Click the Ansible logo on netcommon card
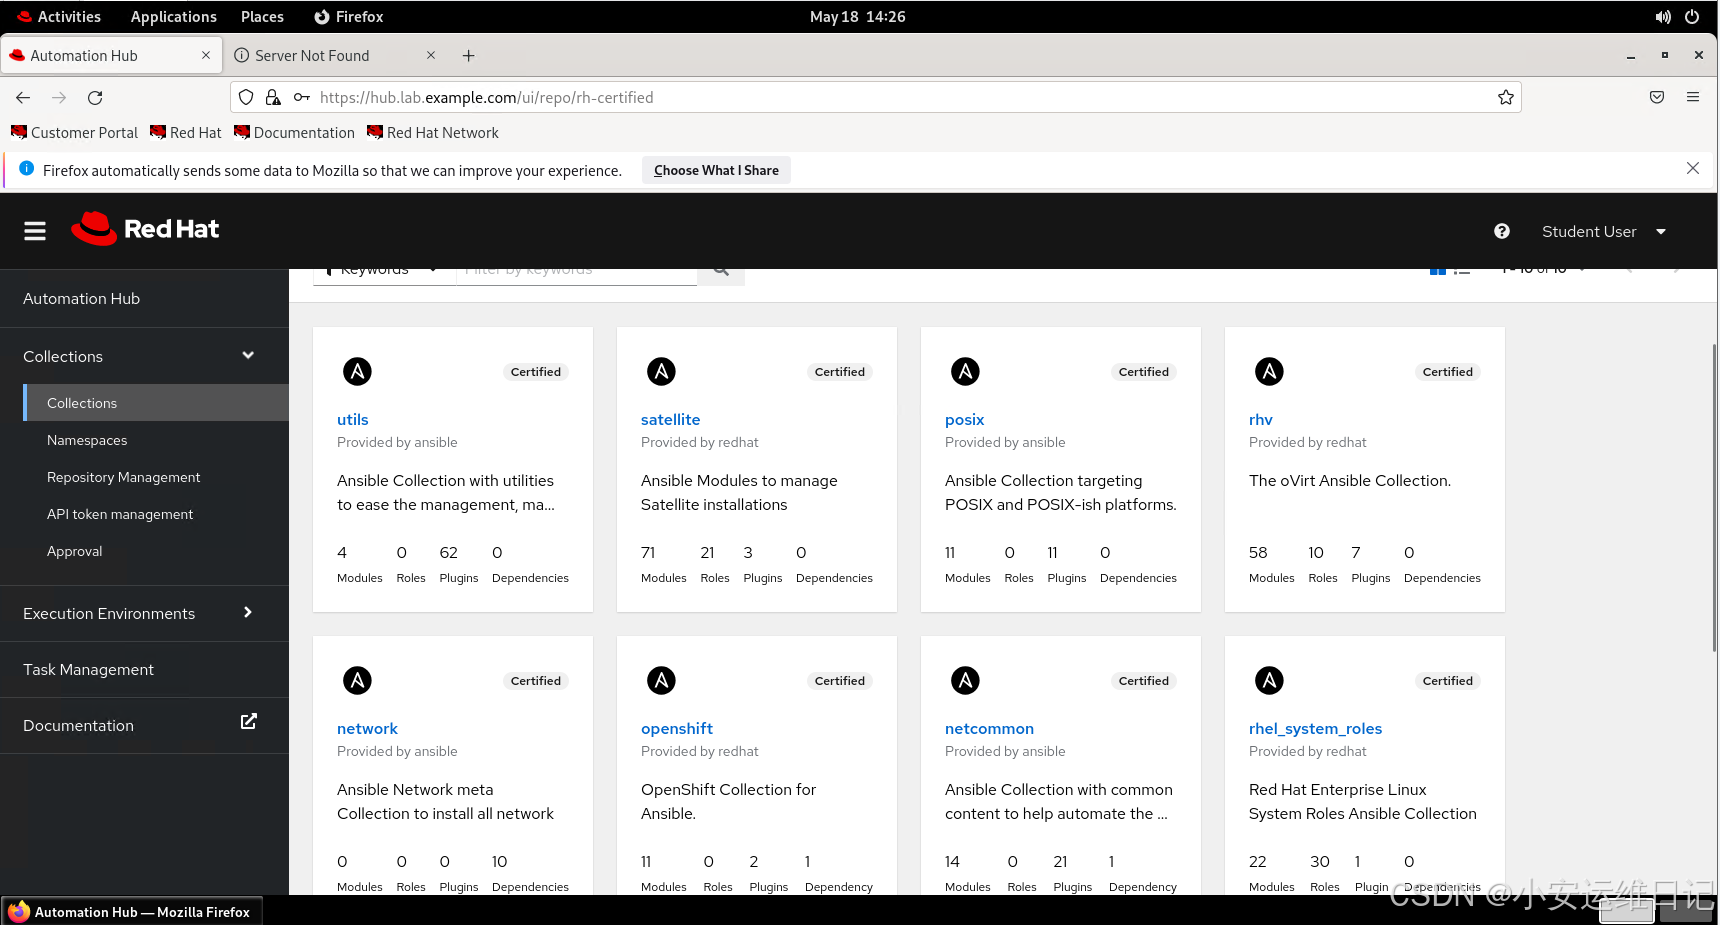The height and width of the screenshot is (925, 1720). (965, 680)
